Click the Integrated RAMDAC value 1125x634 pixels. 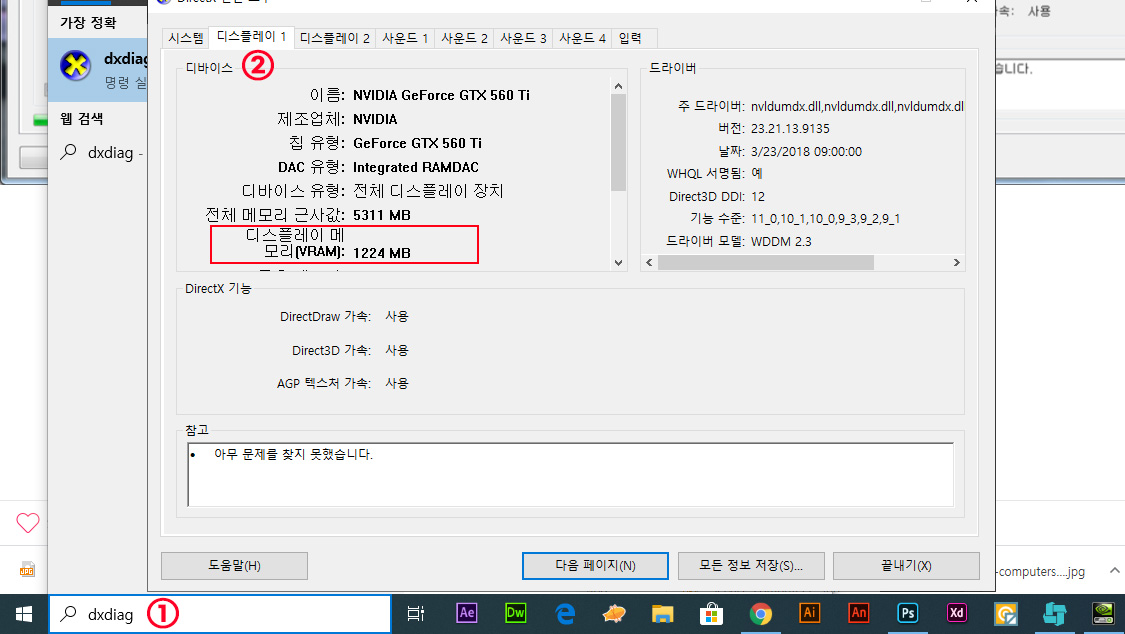pos(415,167)
